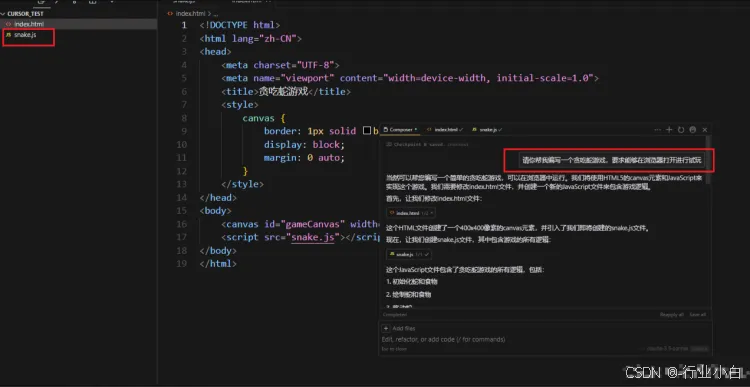Viewport: 750px width, 387px height.
Task: Click the black color swatch in border rule
Action: point(367,131)
